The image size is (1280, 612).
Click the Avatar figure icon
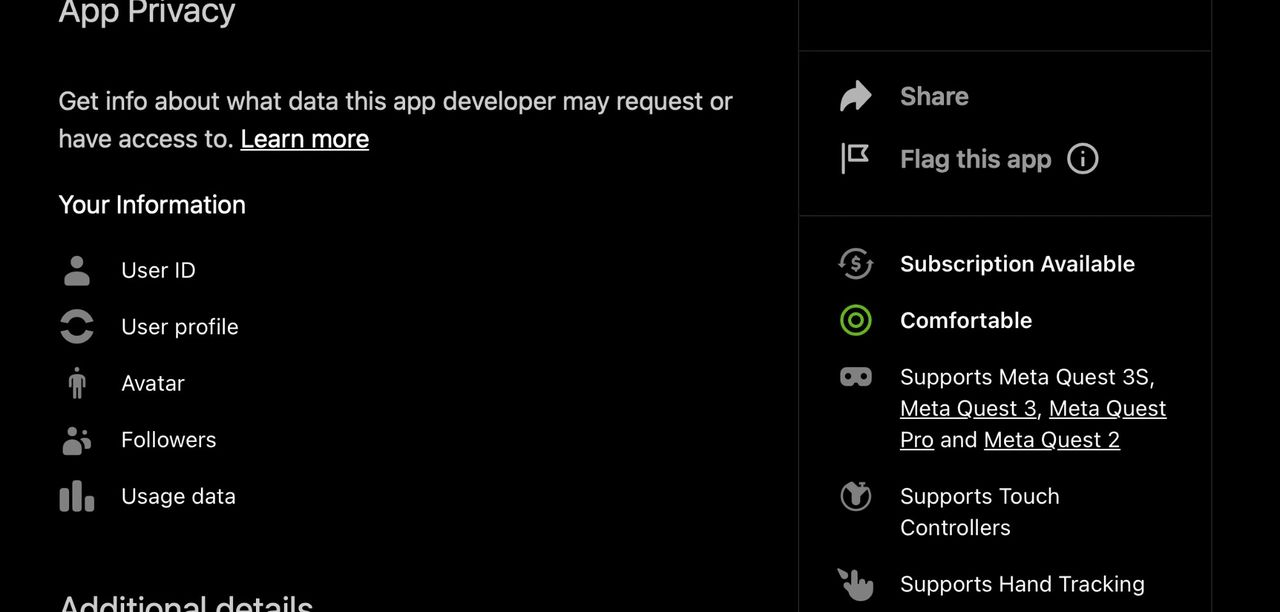click(77, 383)
